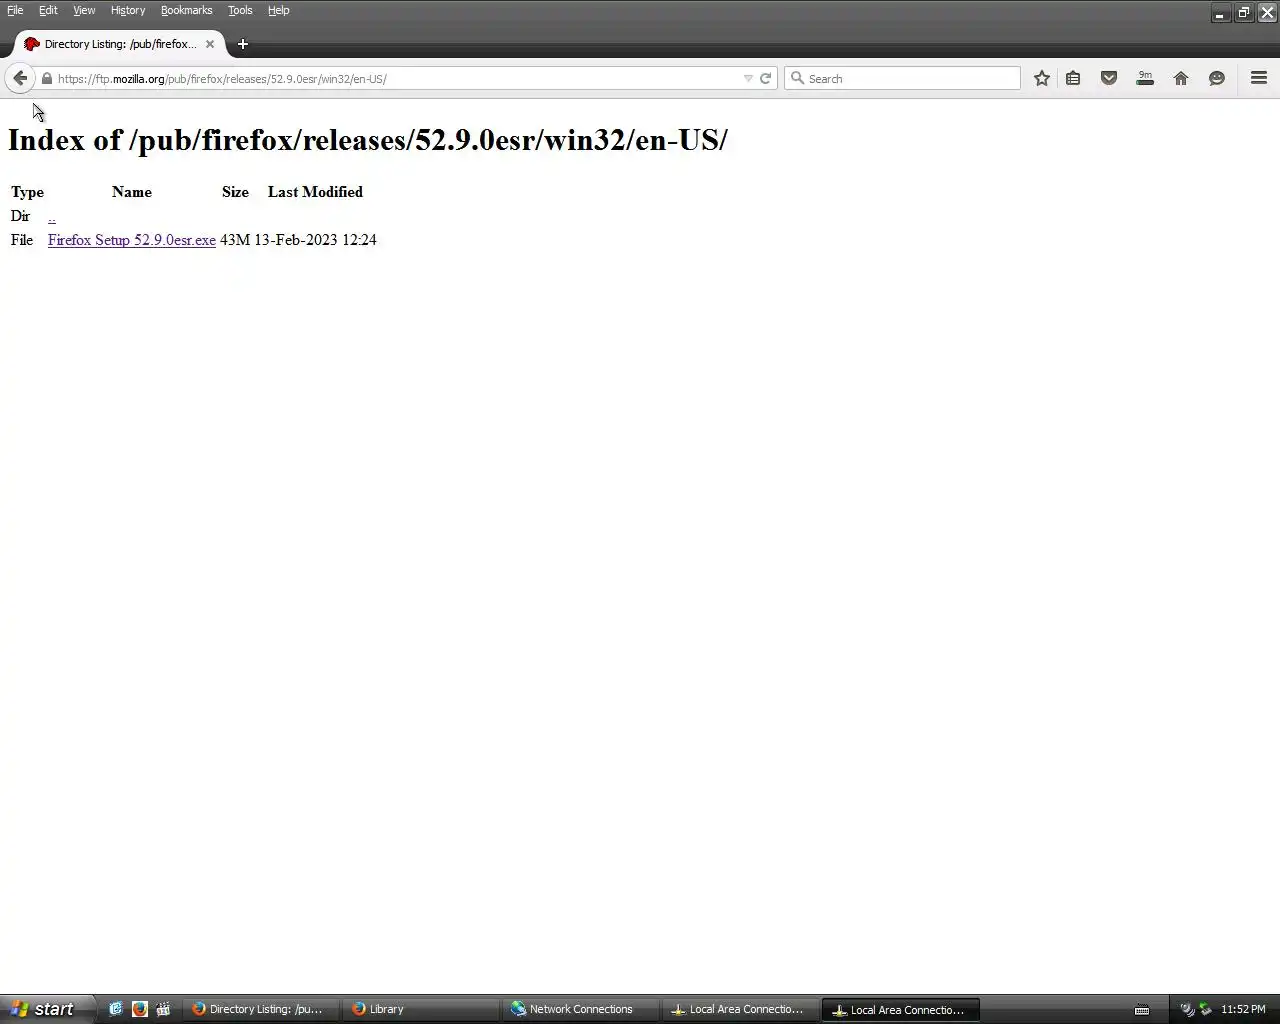The width and height of the screenshot is (1280, 1024).
Task: Launch Firefox from quick launch bar
Action: pos(140,1009)
